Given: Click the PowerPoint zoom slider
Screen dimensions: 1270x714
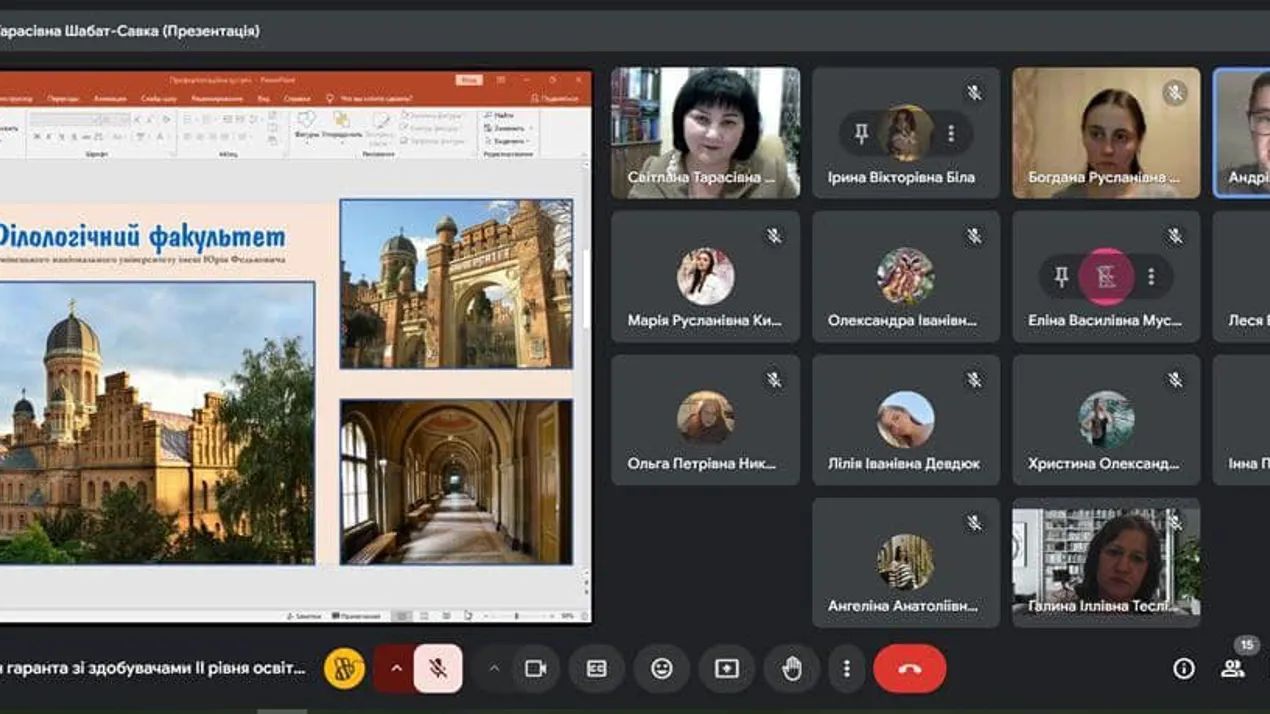Looking at the screenshot, I should click(x=515, y=616).
